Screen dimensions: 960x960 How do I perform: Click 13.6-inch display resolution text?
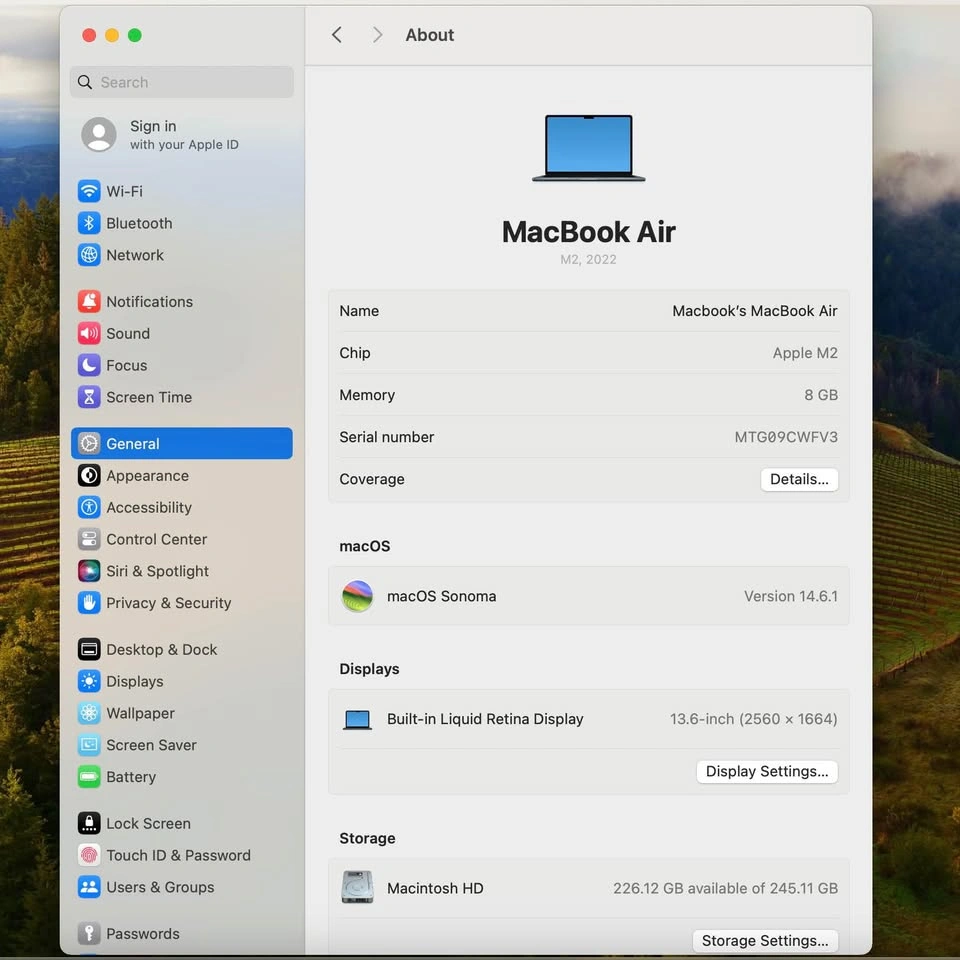click(753, 719)
